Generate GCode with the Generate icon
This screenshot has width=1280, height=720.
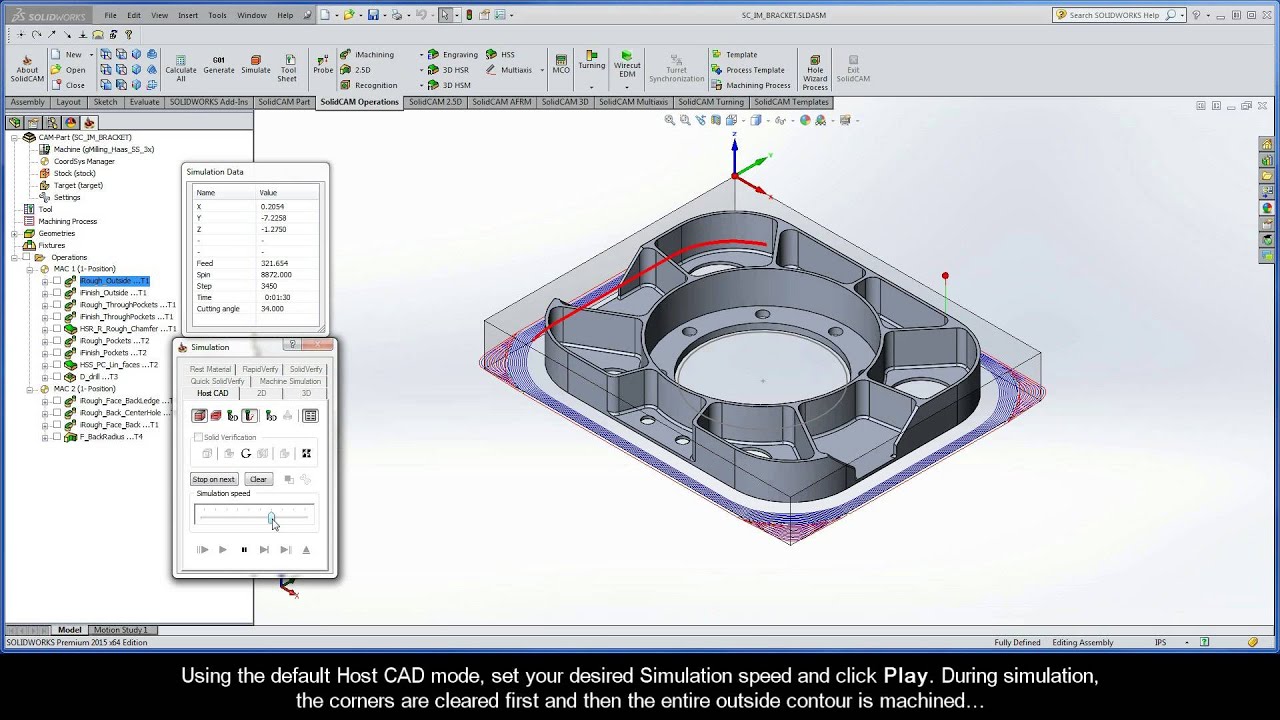click(x=219, y=65)
